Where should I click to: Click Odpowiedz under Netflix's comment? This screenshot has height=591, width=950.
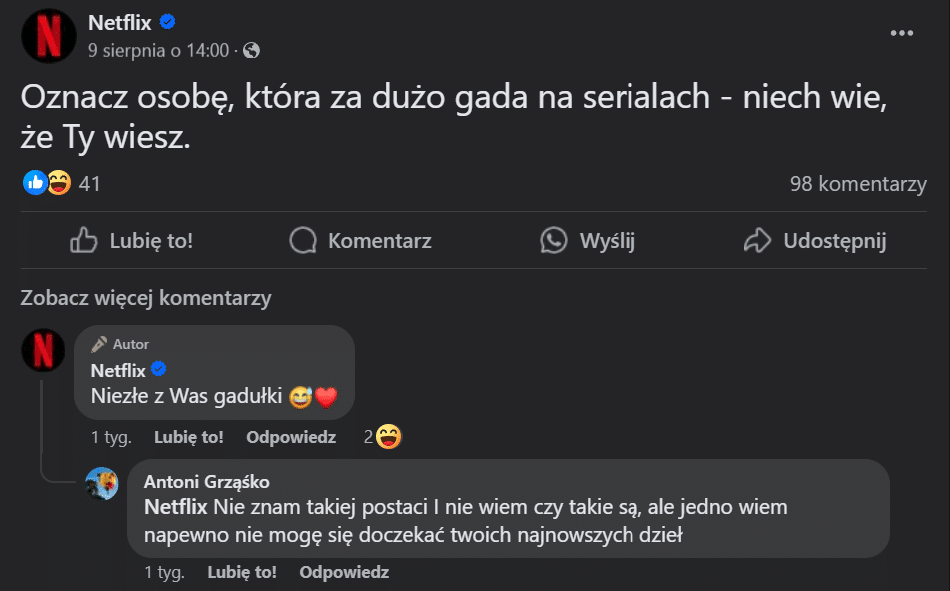(290, 437)
